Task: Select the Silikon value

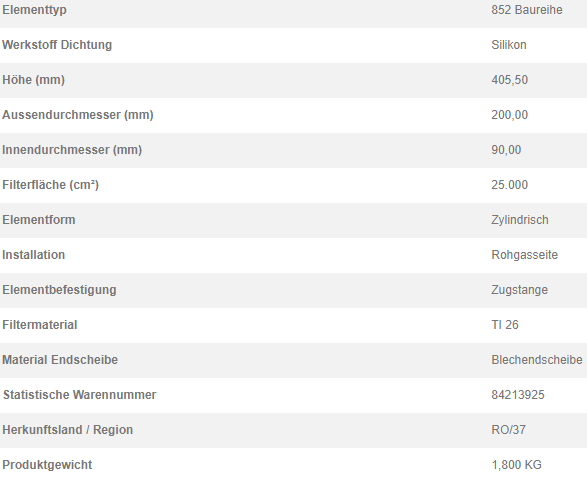Action: [x=509, y=45]
